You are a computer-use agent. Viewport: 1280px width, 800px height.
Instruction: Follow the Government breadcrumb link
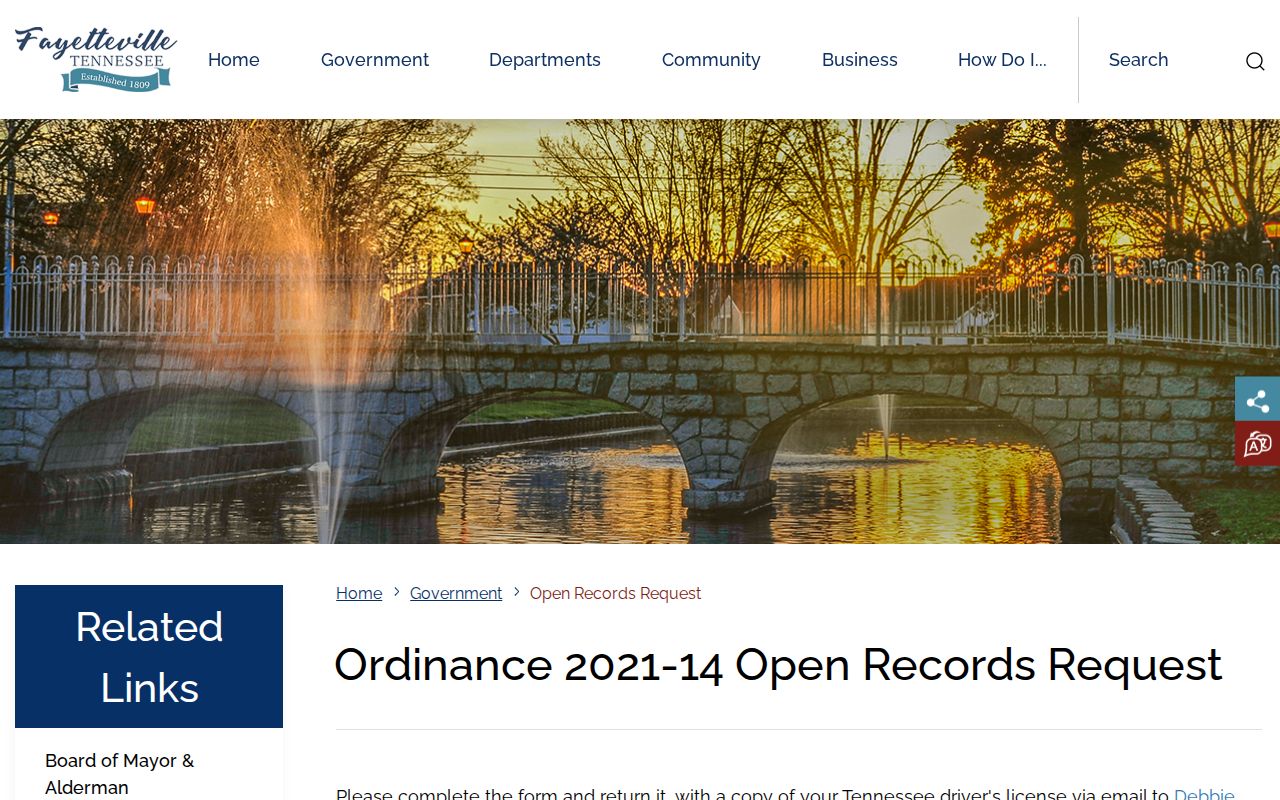[456, 593]
